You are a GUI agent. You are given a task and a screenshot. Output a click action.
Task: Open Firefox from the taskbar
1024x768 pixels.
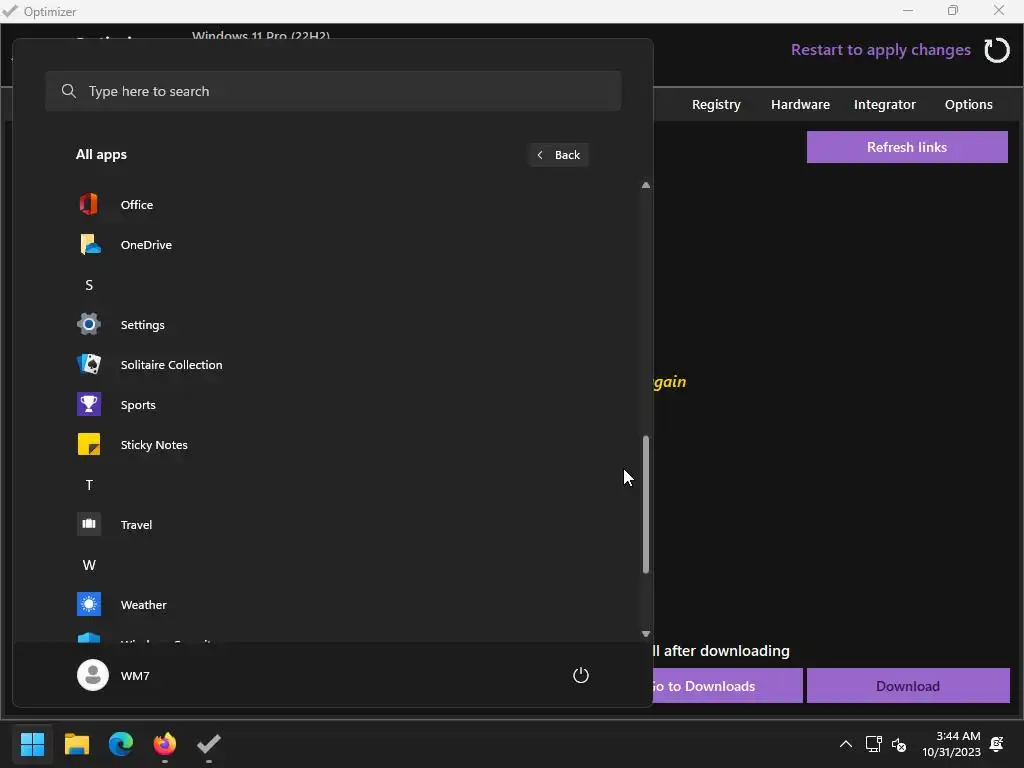165,744
